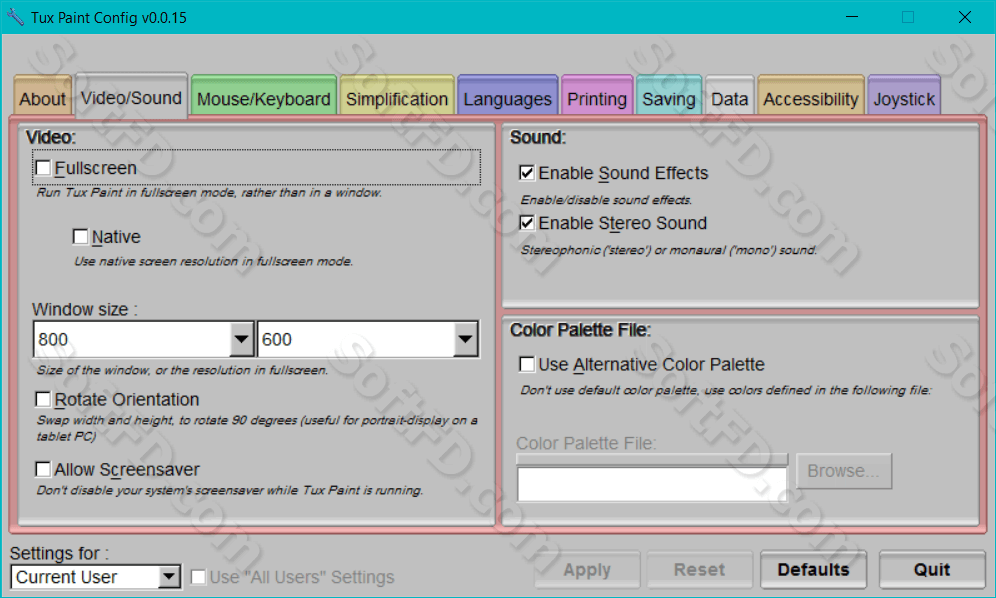Maximize the Tux Paint Config window

[908, 17]
